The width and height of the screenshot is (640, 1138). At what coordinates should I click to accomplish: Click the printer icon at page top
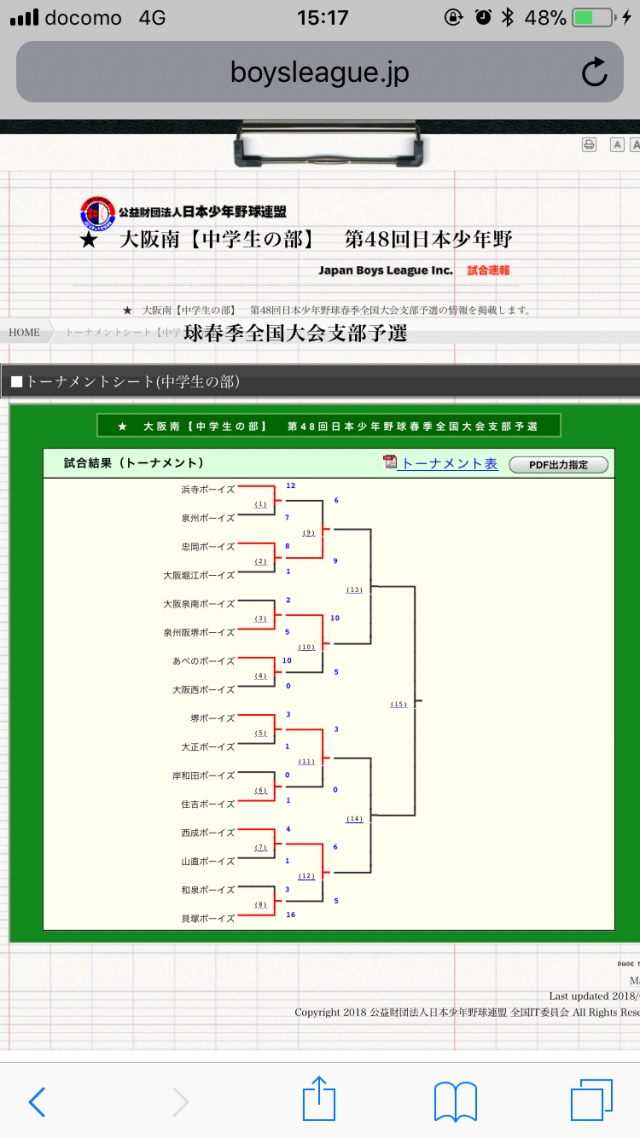tap(589, 145)
